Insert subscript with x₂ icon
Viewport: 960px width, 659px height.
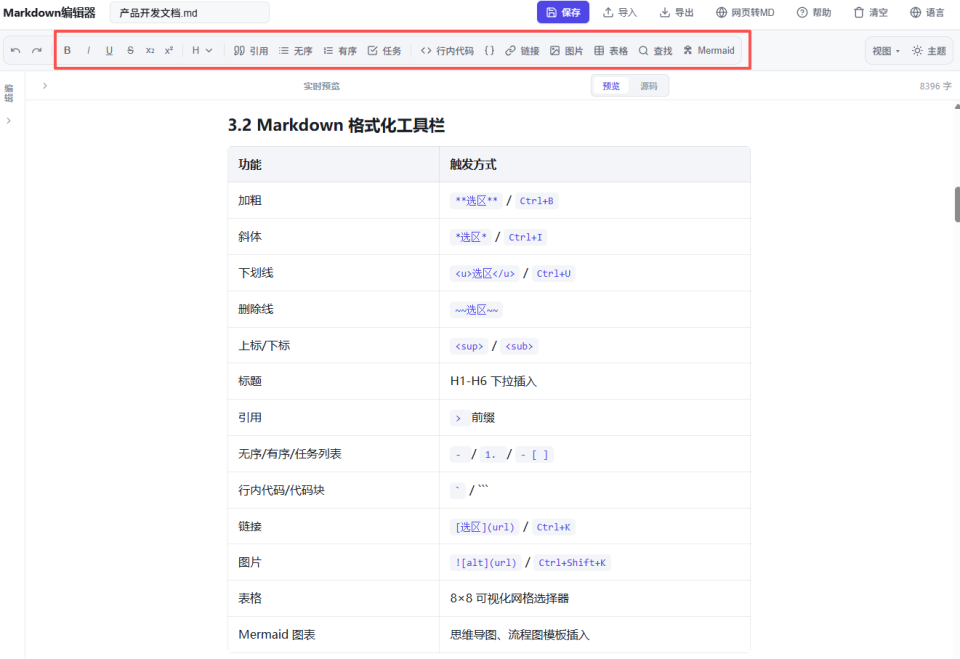(x=150, y=51)
